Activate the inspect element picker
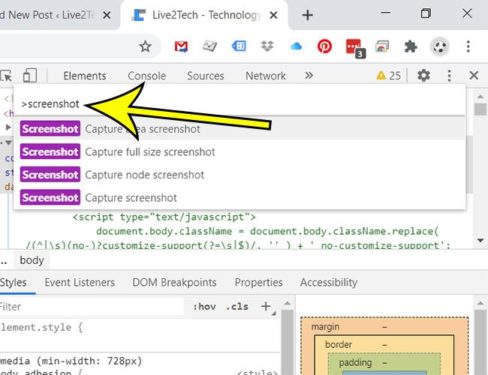Screen dimensions: 488x375 (x=6, y=76)
